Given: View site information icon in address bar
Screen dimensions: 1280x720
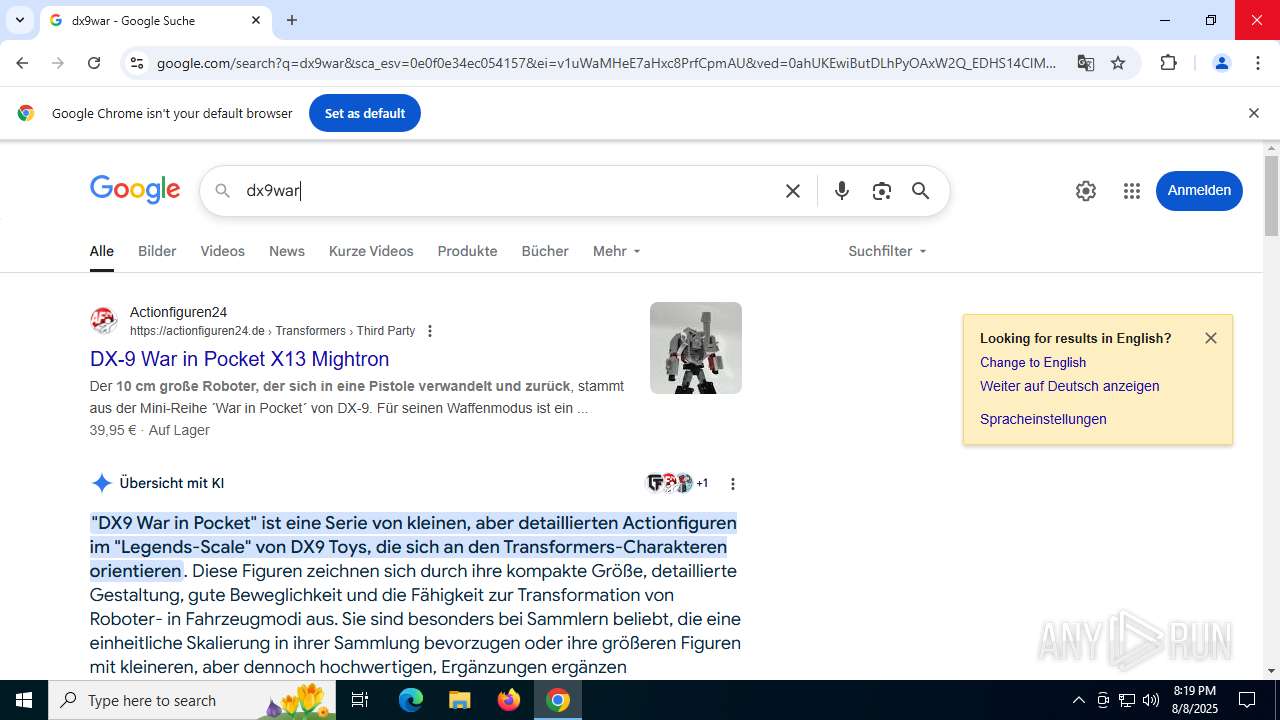Looking at the screenshot, I should pos(137,63).
